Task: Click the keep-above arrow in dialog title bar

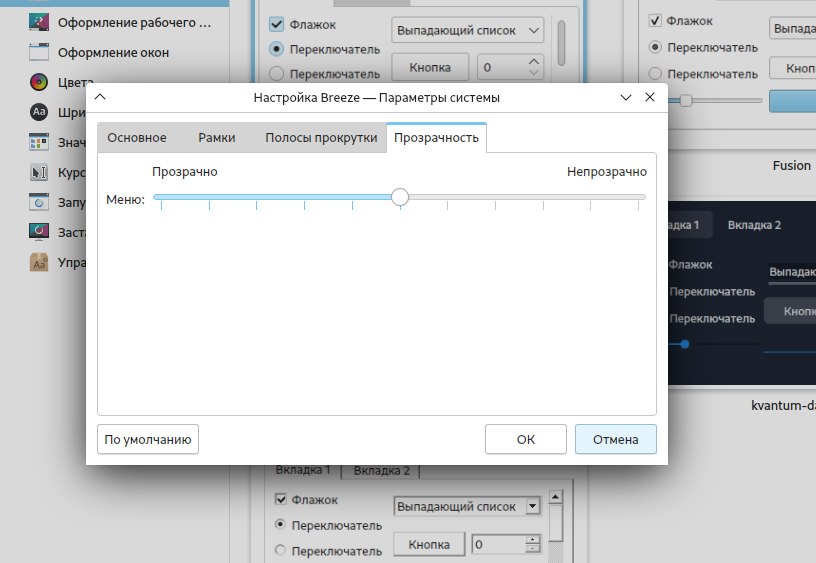Action: [100, 97]
